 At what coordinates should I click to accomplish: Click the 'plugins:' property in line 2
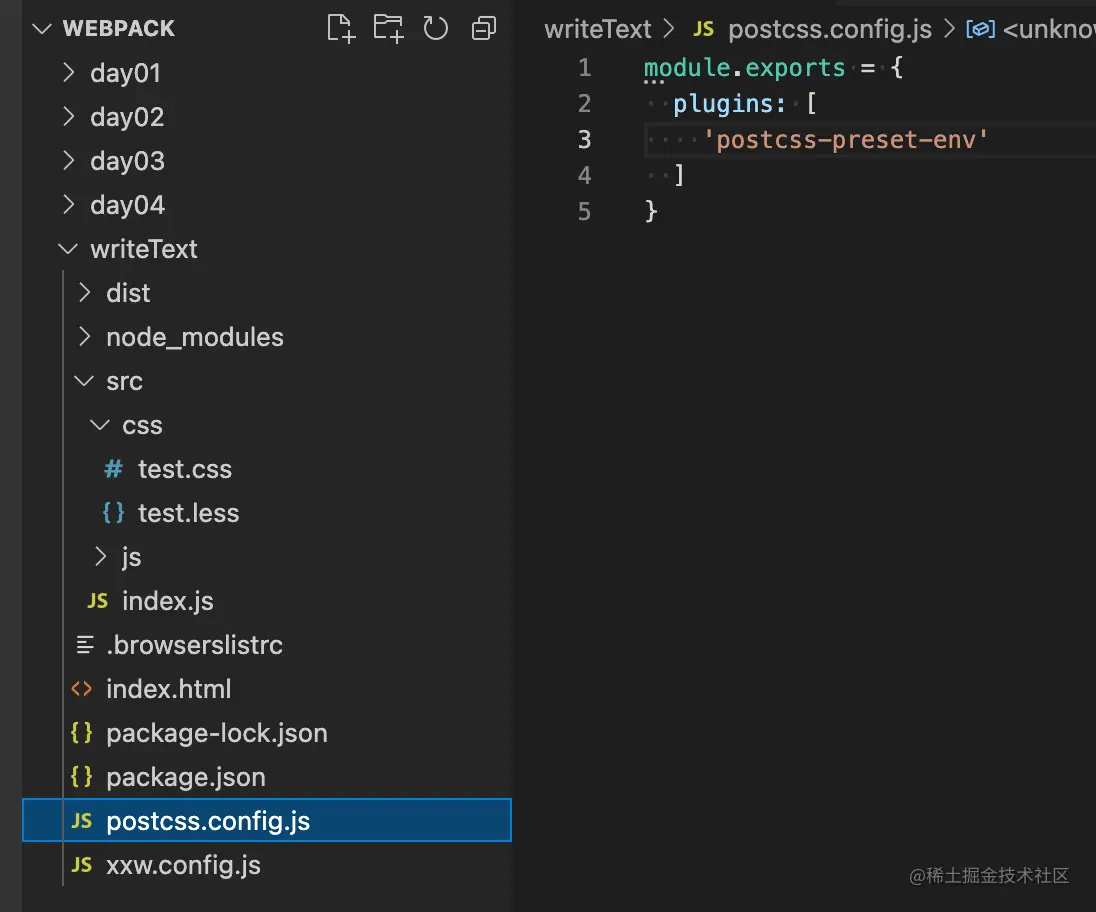click(x=730, y=104)
